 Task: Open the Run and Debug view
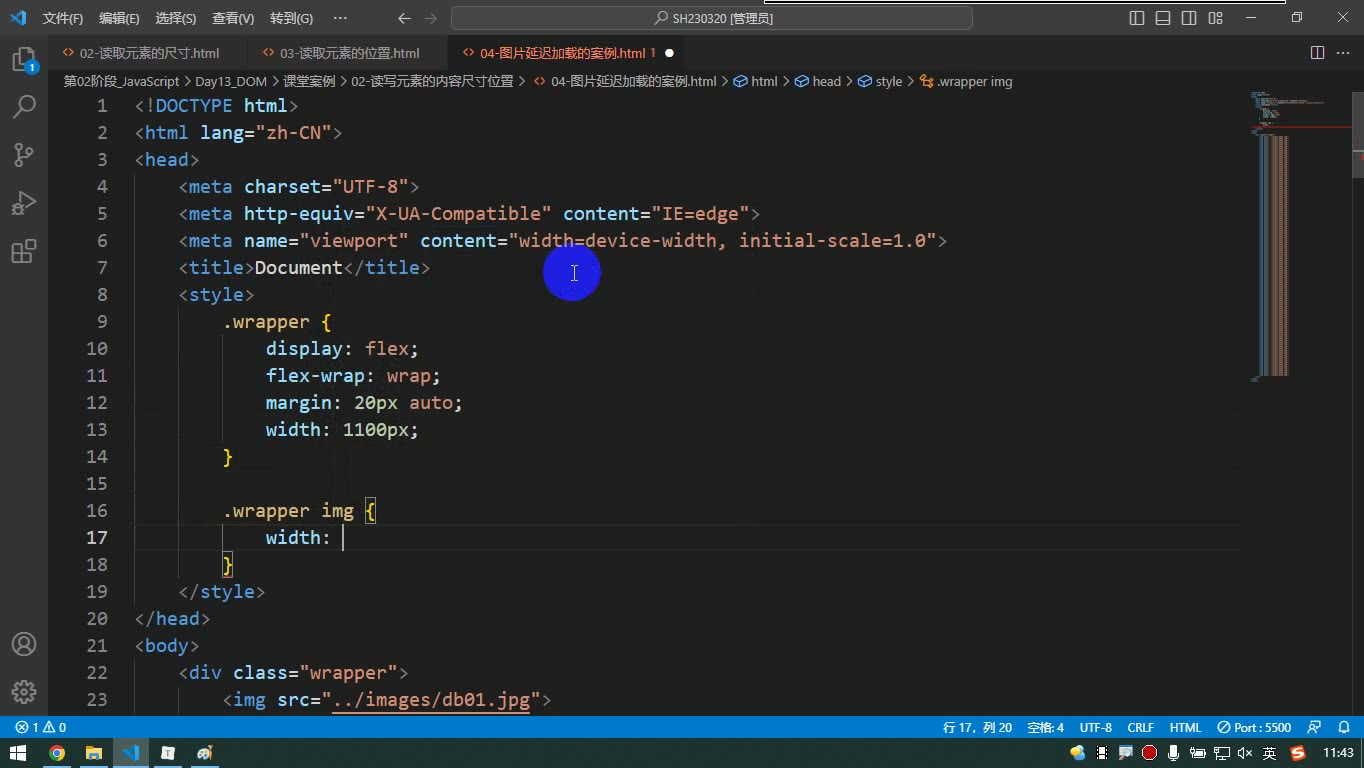click(24, 203)
